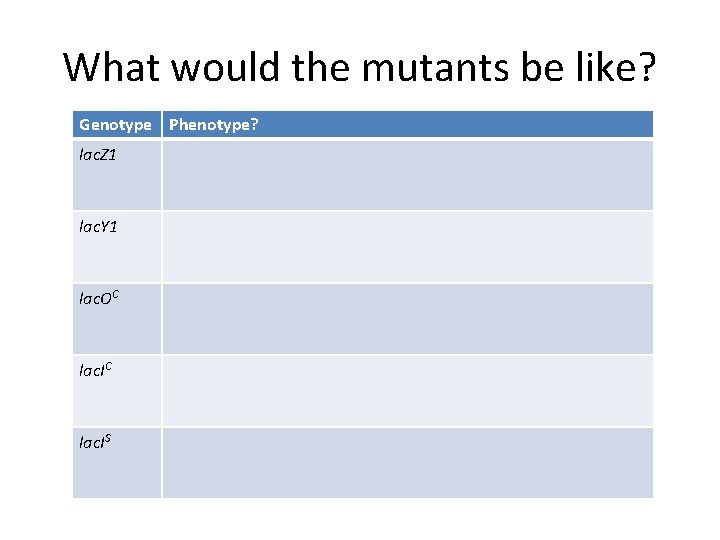720x540 pixels.
Task: Click the superscript C in lacOC
Action: (116, 293)
